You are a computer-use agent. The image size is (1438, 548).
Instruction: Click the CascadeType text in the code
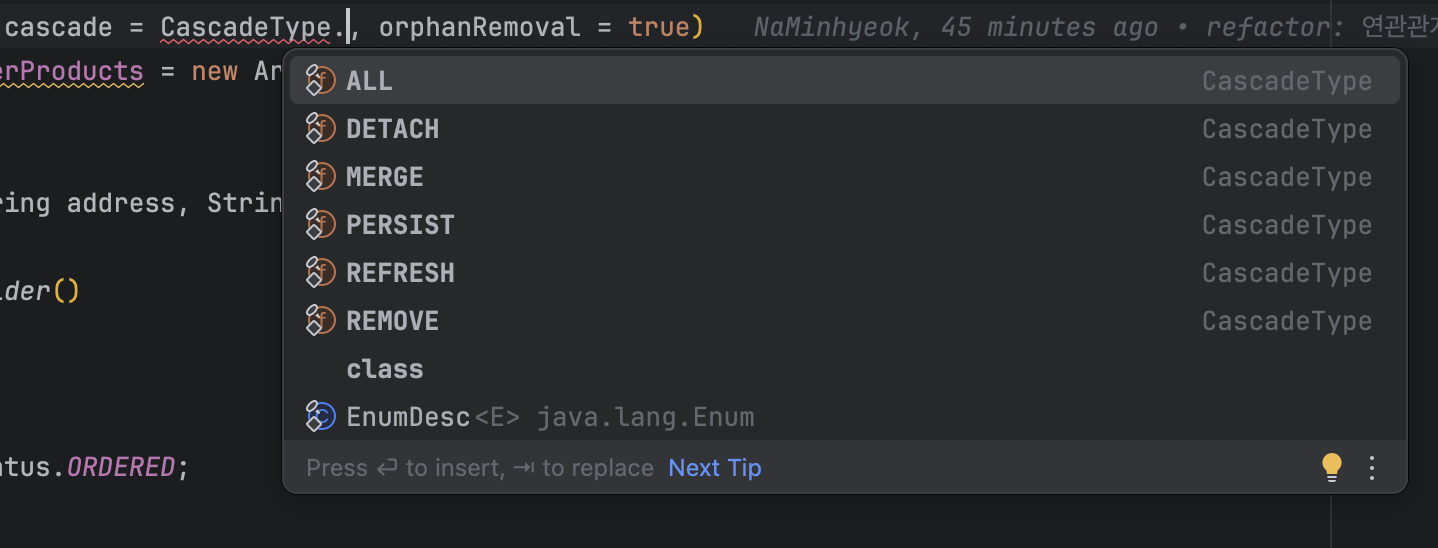(x=245, y=27)
